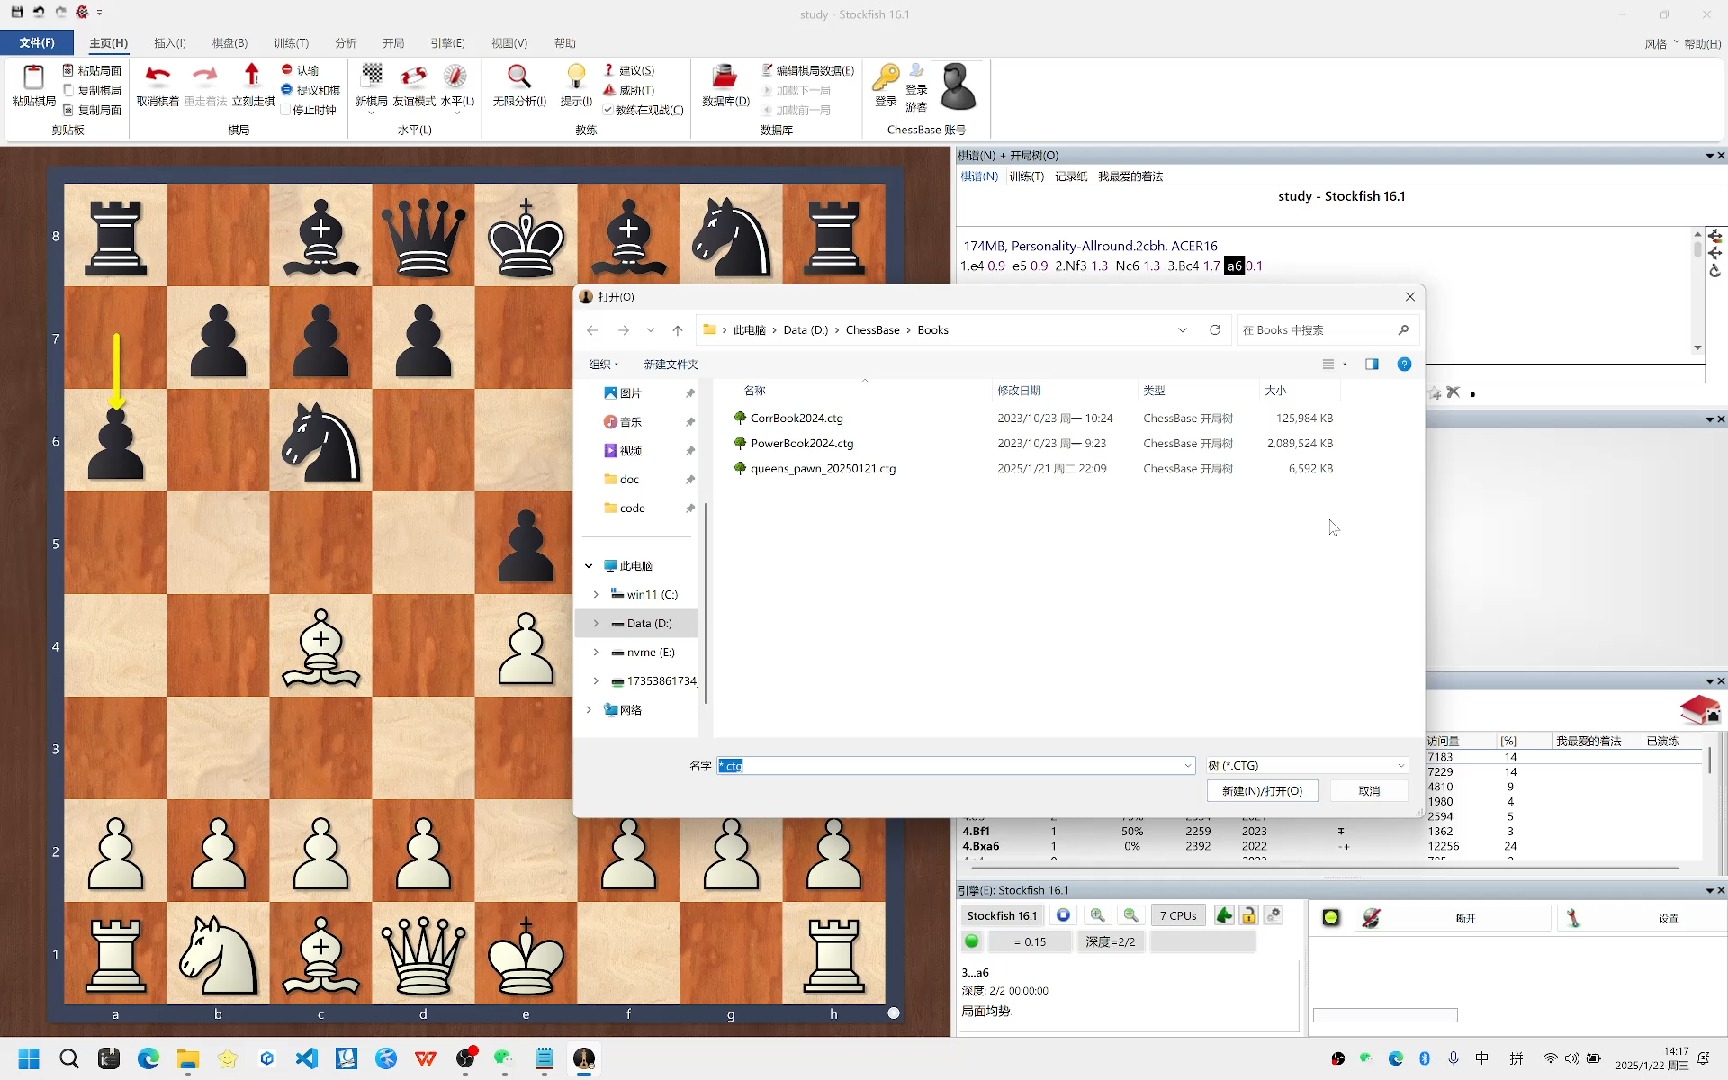The image size is (1728, 1080).
Task: Switch to the 主页(H) ribbon tab
Action: (x=108, y=43)
